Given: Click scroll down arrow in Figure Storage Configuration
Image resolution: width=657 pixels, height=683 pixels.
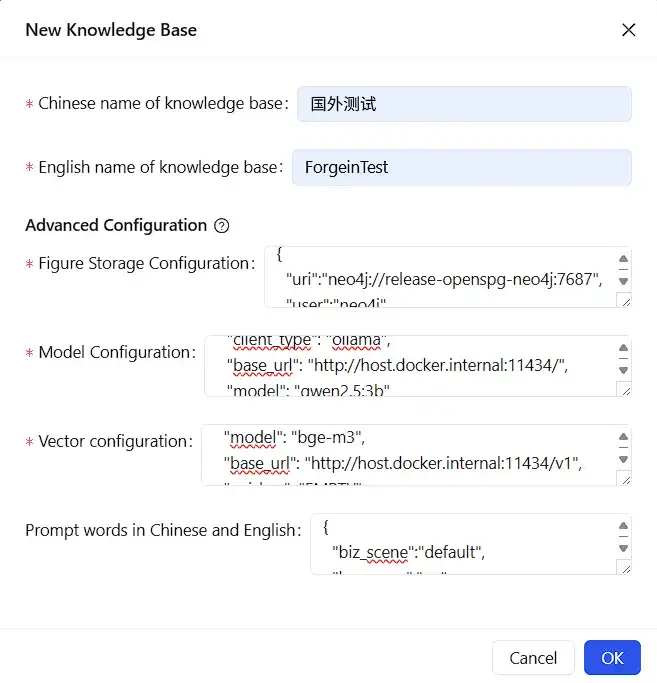Looking at the screenshot, I should 623,281.
